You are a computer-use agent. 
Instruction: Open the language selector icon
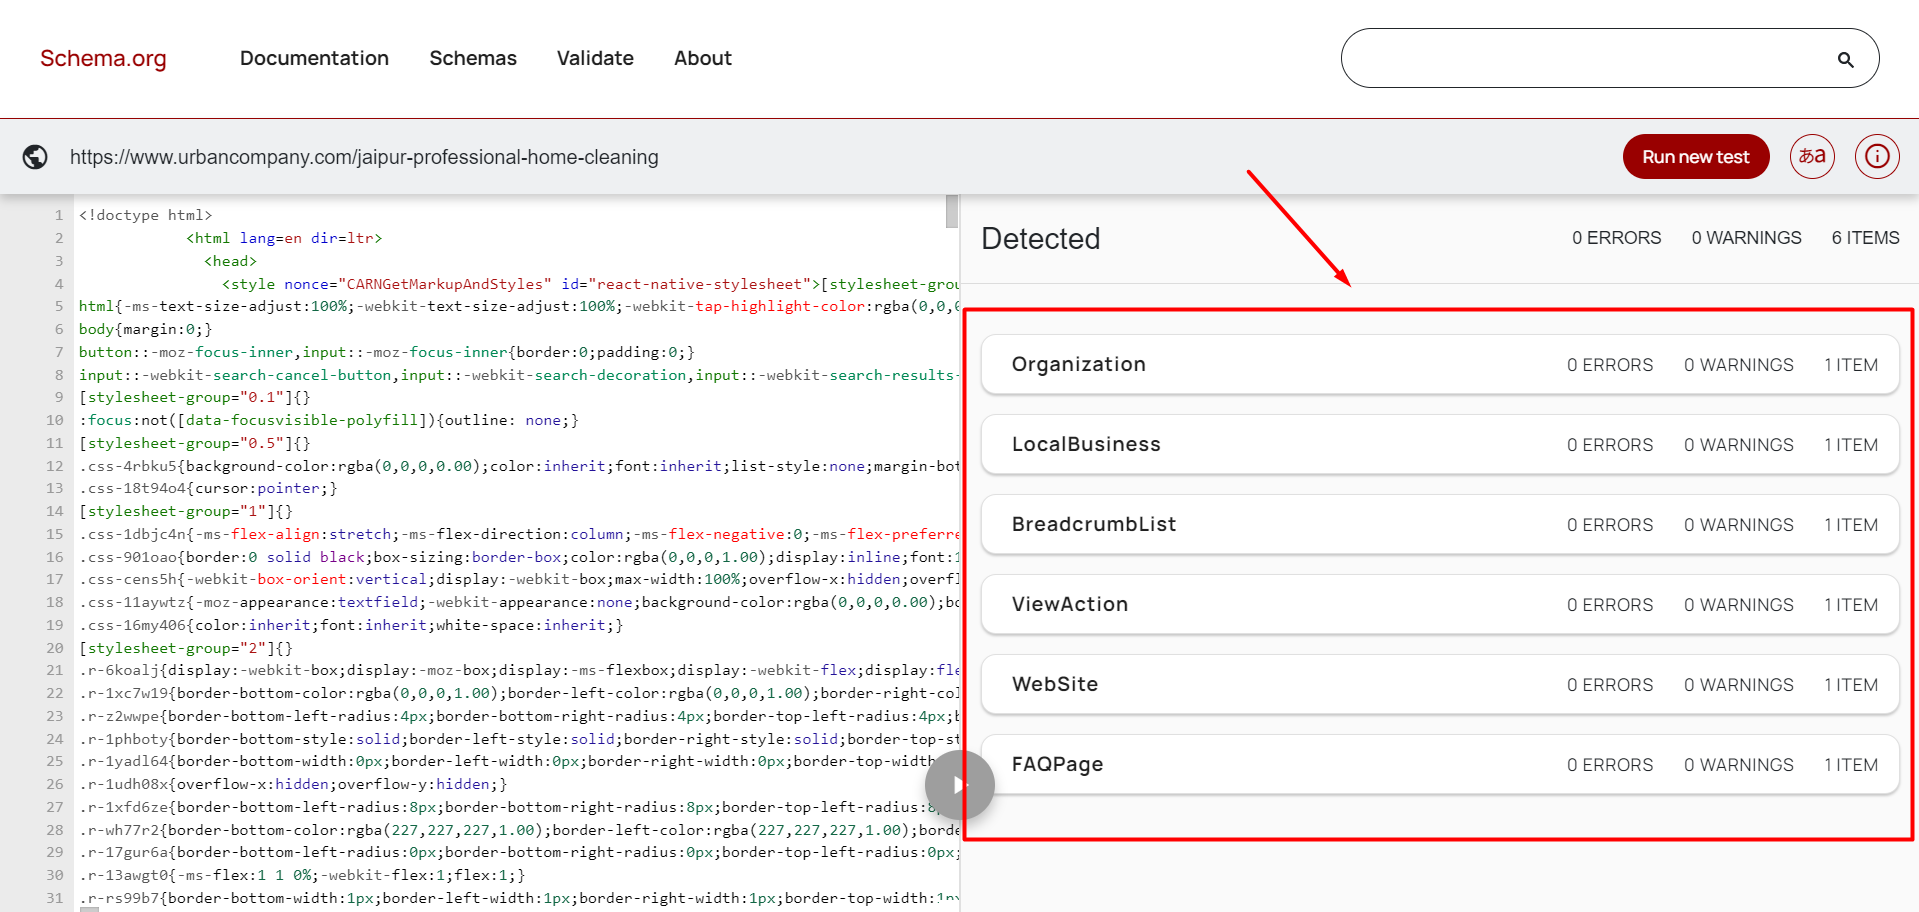pos(1812,157)
